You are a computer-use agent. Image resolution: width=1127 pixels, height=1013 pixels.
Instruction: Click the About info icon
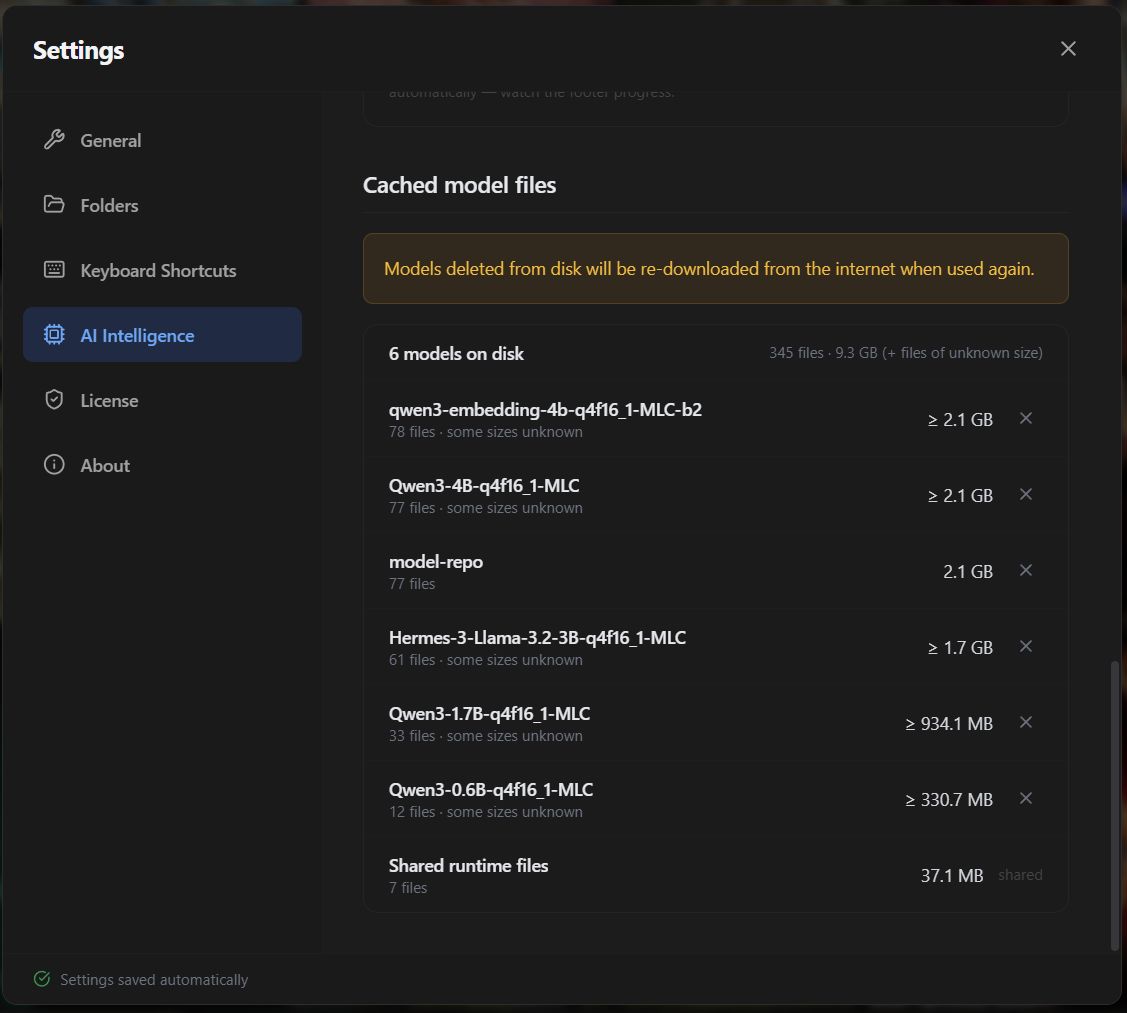54,464
